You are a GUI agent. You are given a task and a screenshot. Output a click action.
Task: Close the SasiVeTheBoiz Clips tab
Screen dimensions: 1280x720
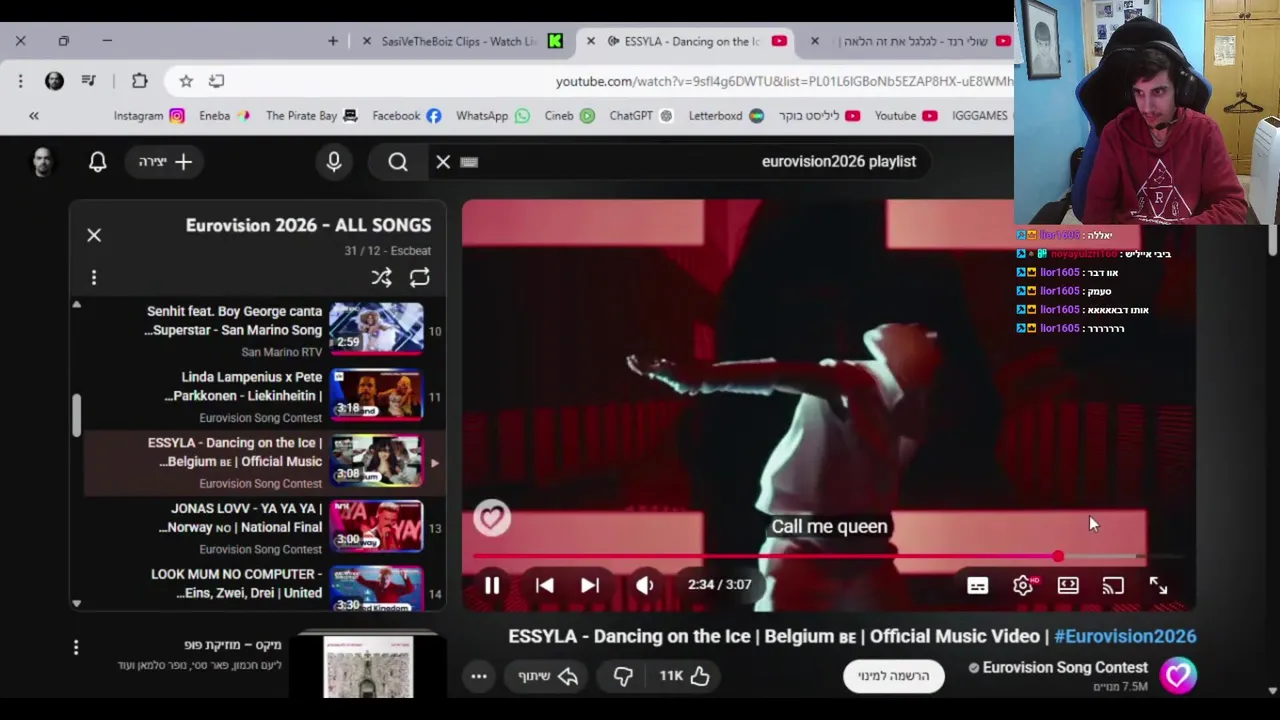(366, 41)
